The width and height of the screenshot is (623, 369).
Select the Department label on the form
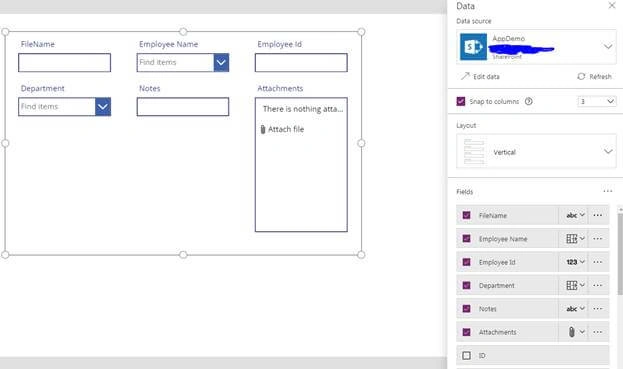(43, 88)
